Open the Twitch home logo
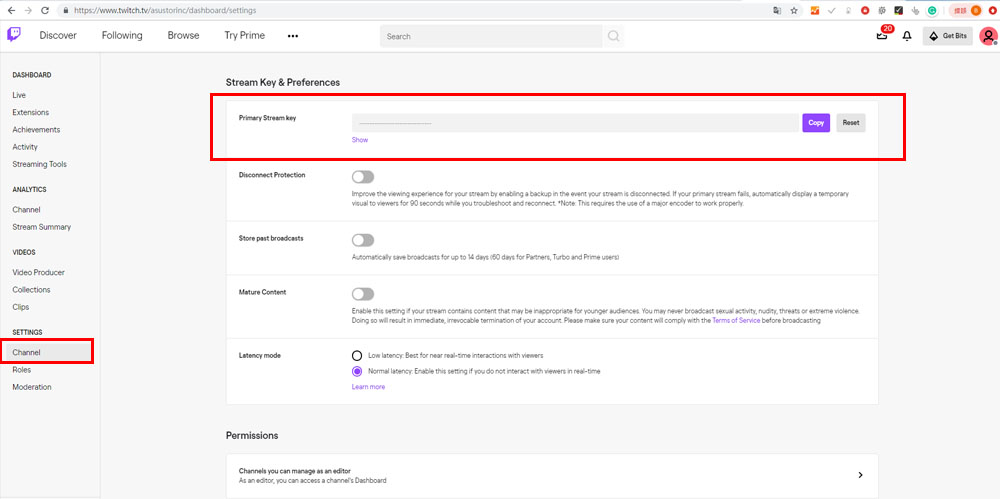Screen dimensions: 1000x499 click(x=13, y=34)
